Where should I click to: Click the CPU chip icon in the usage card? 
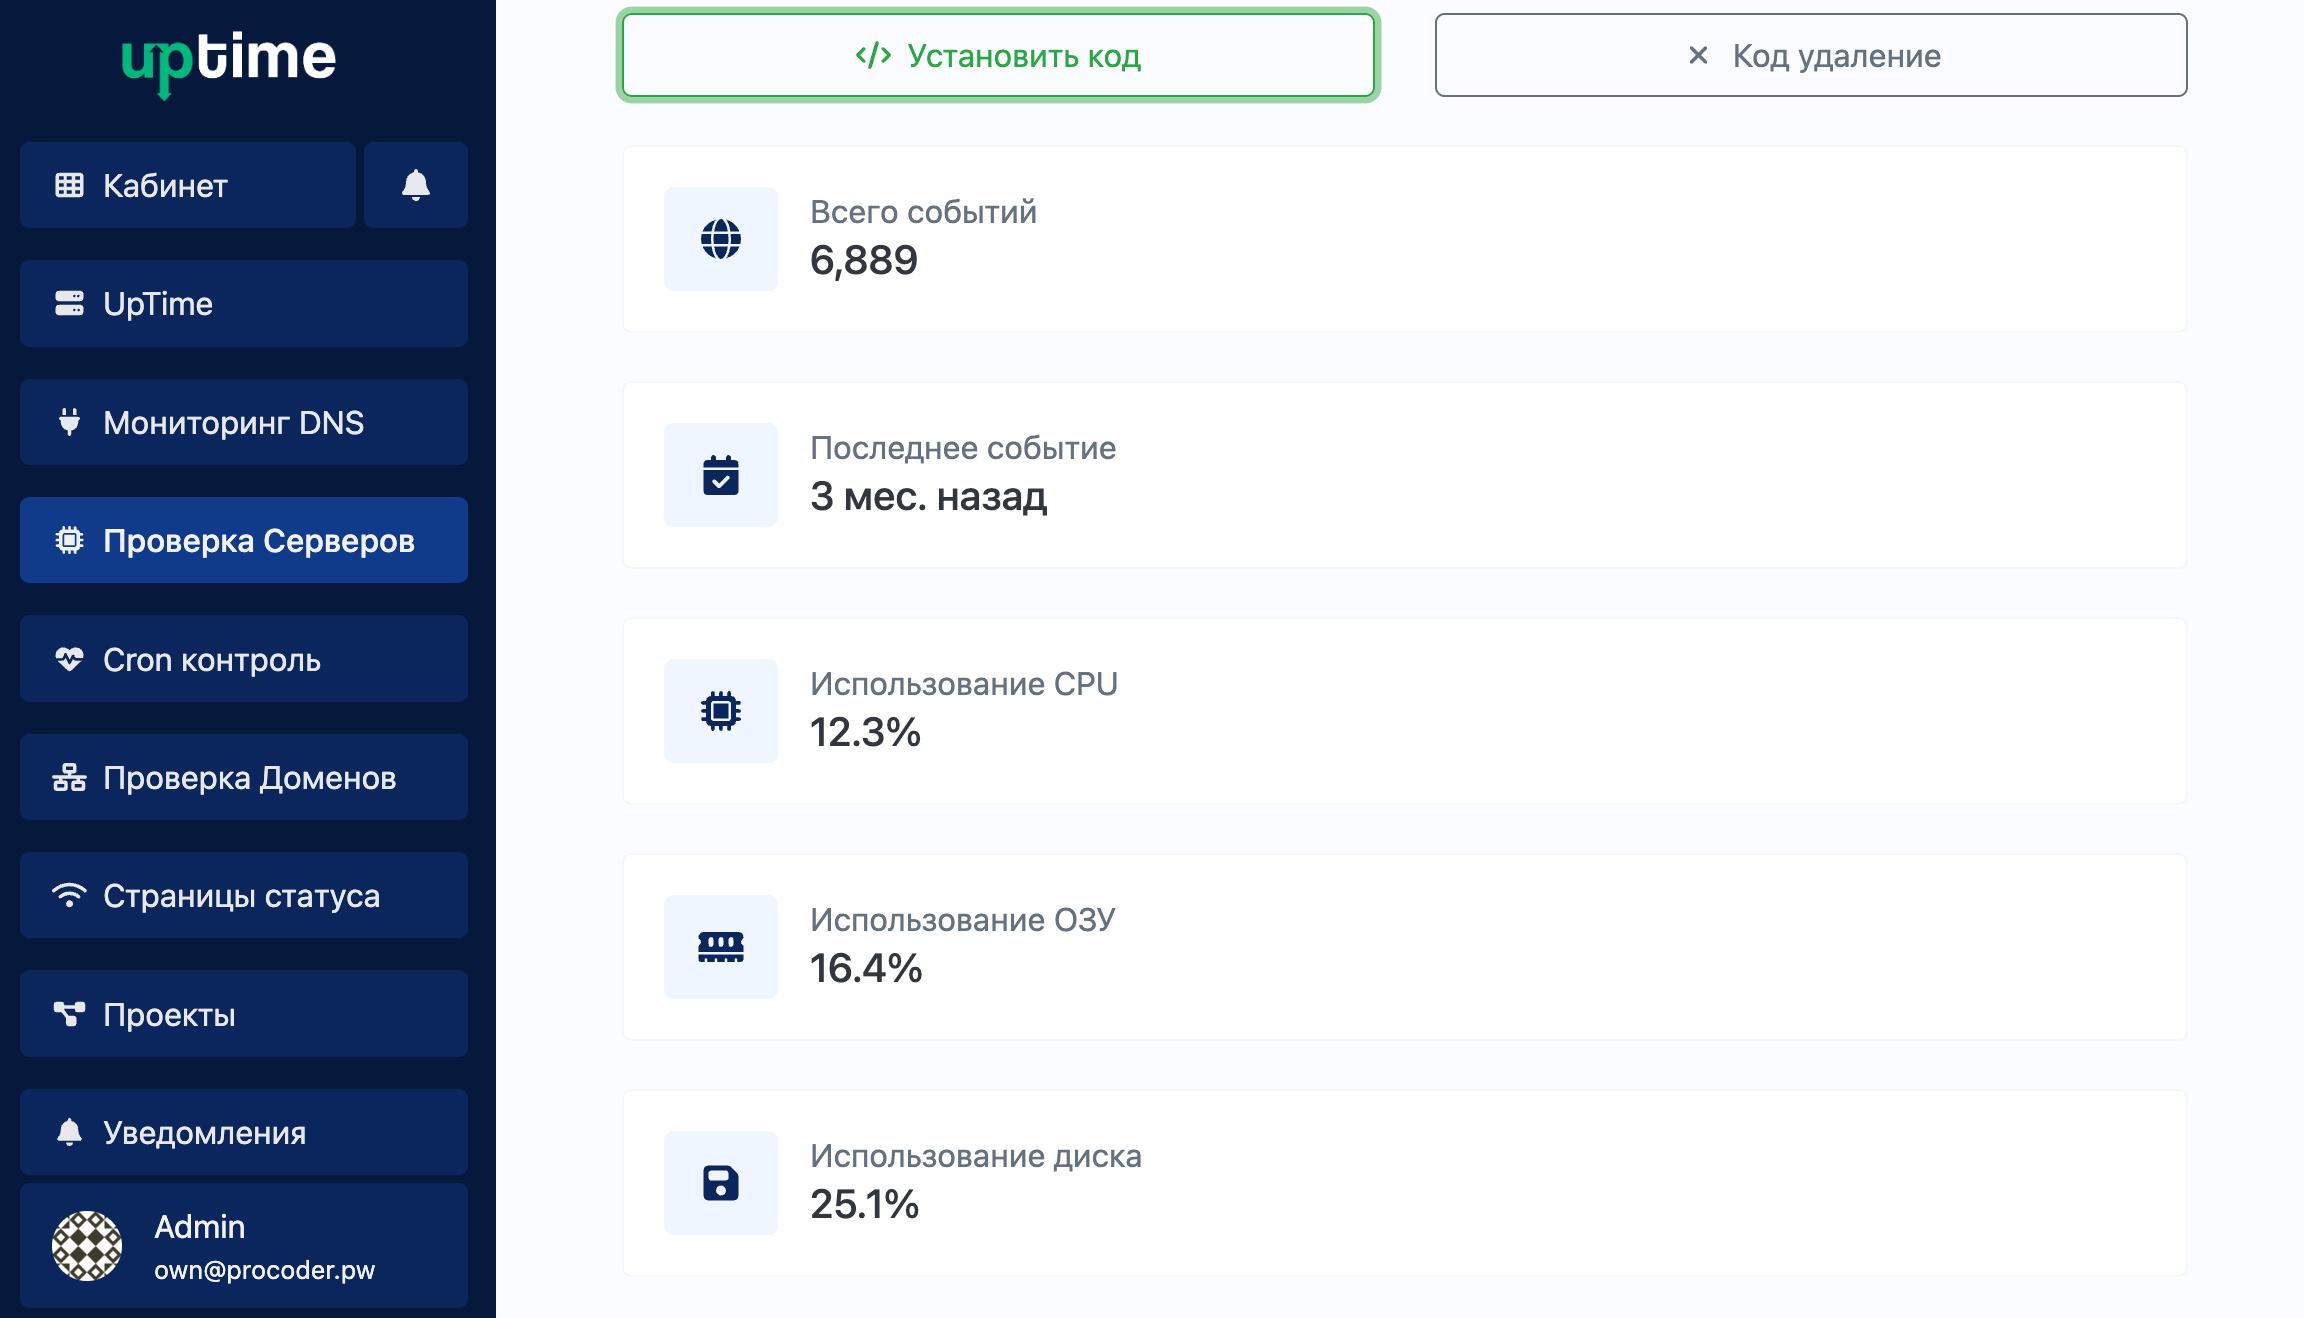point(720,711)
